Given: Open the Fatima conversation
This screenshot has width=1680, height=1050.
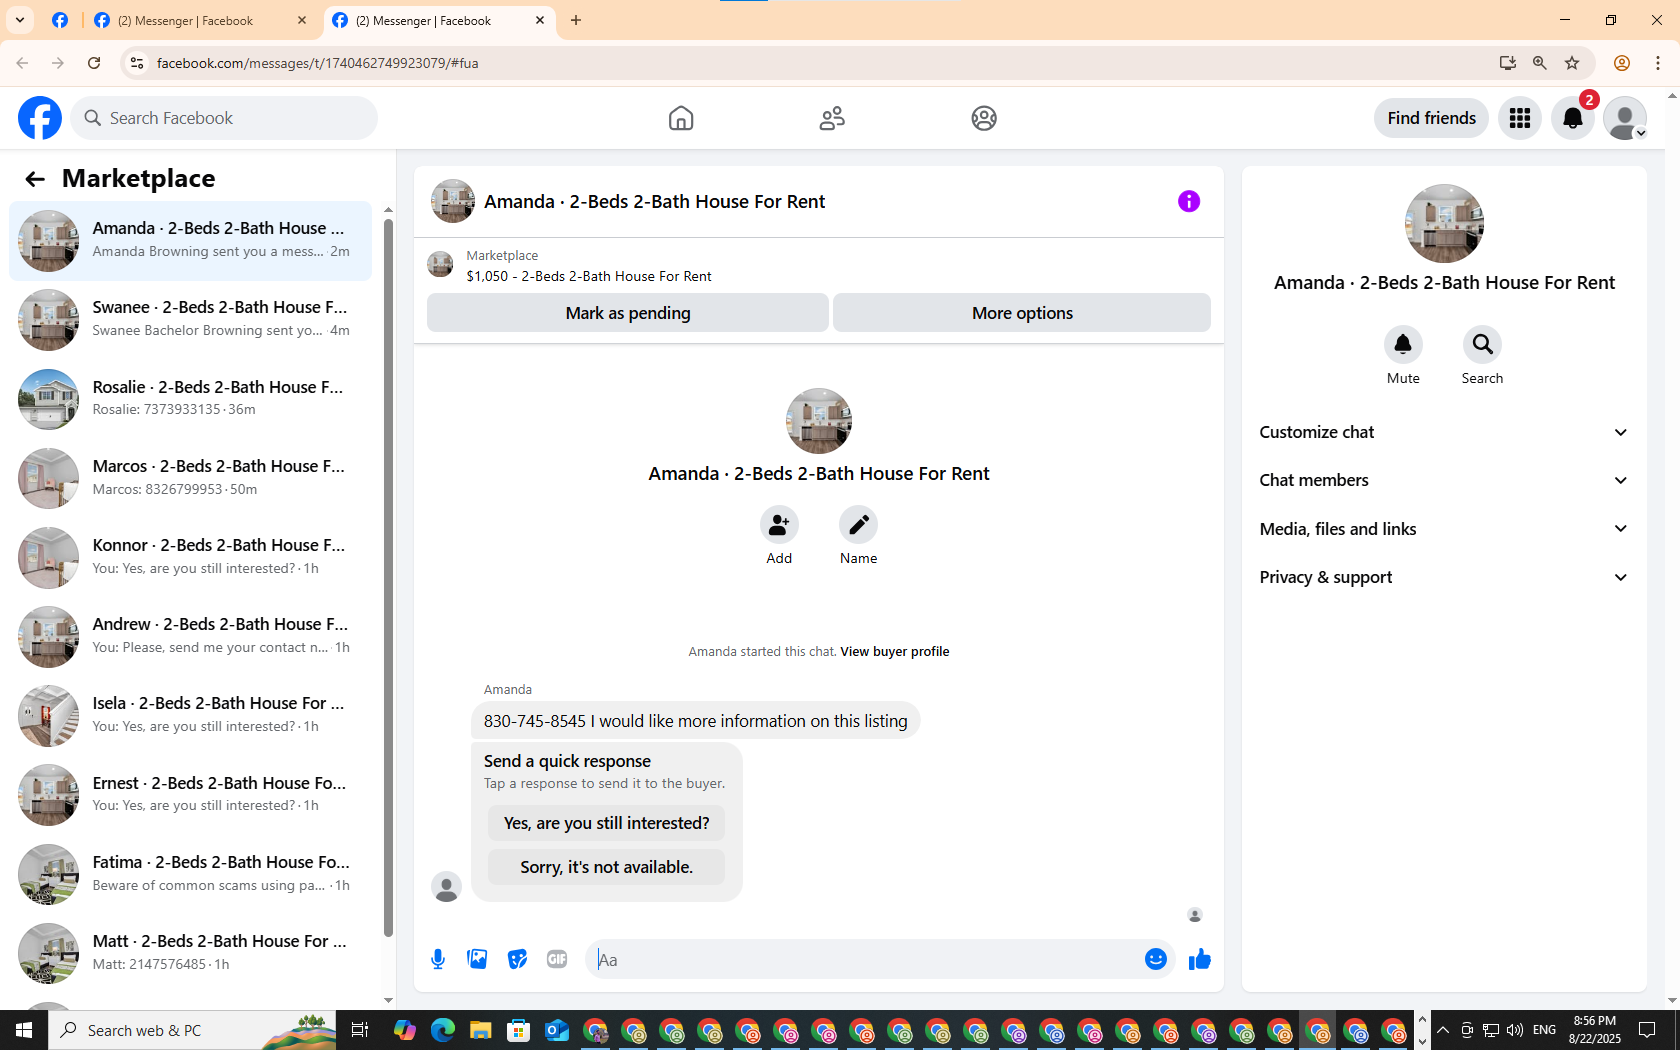Looking at the screenshot, I should pos(190,874).
